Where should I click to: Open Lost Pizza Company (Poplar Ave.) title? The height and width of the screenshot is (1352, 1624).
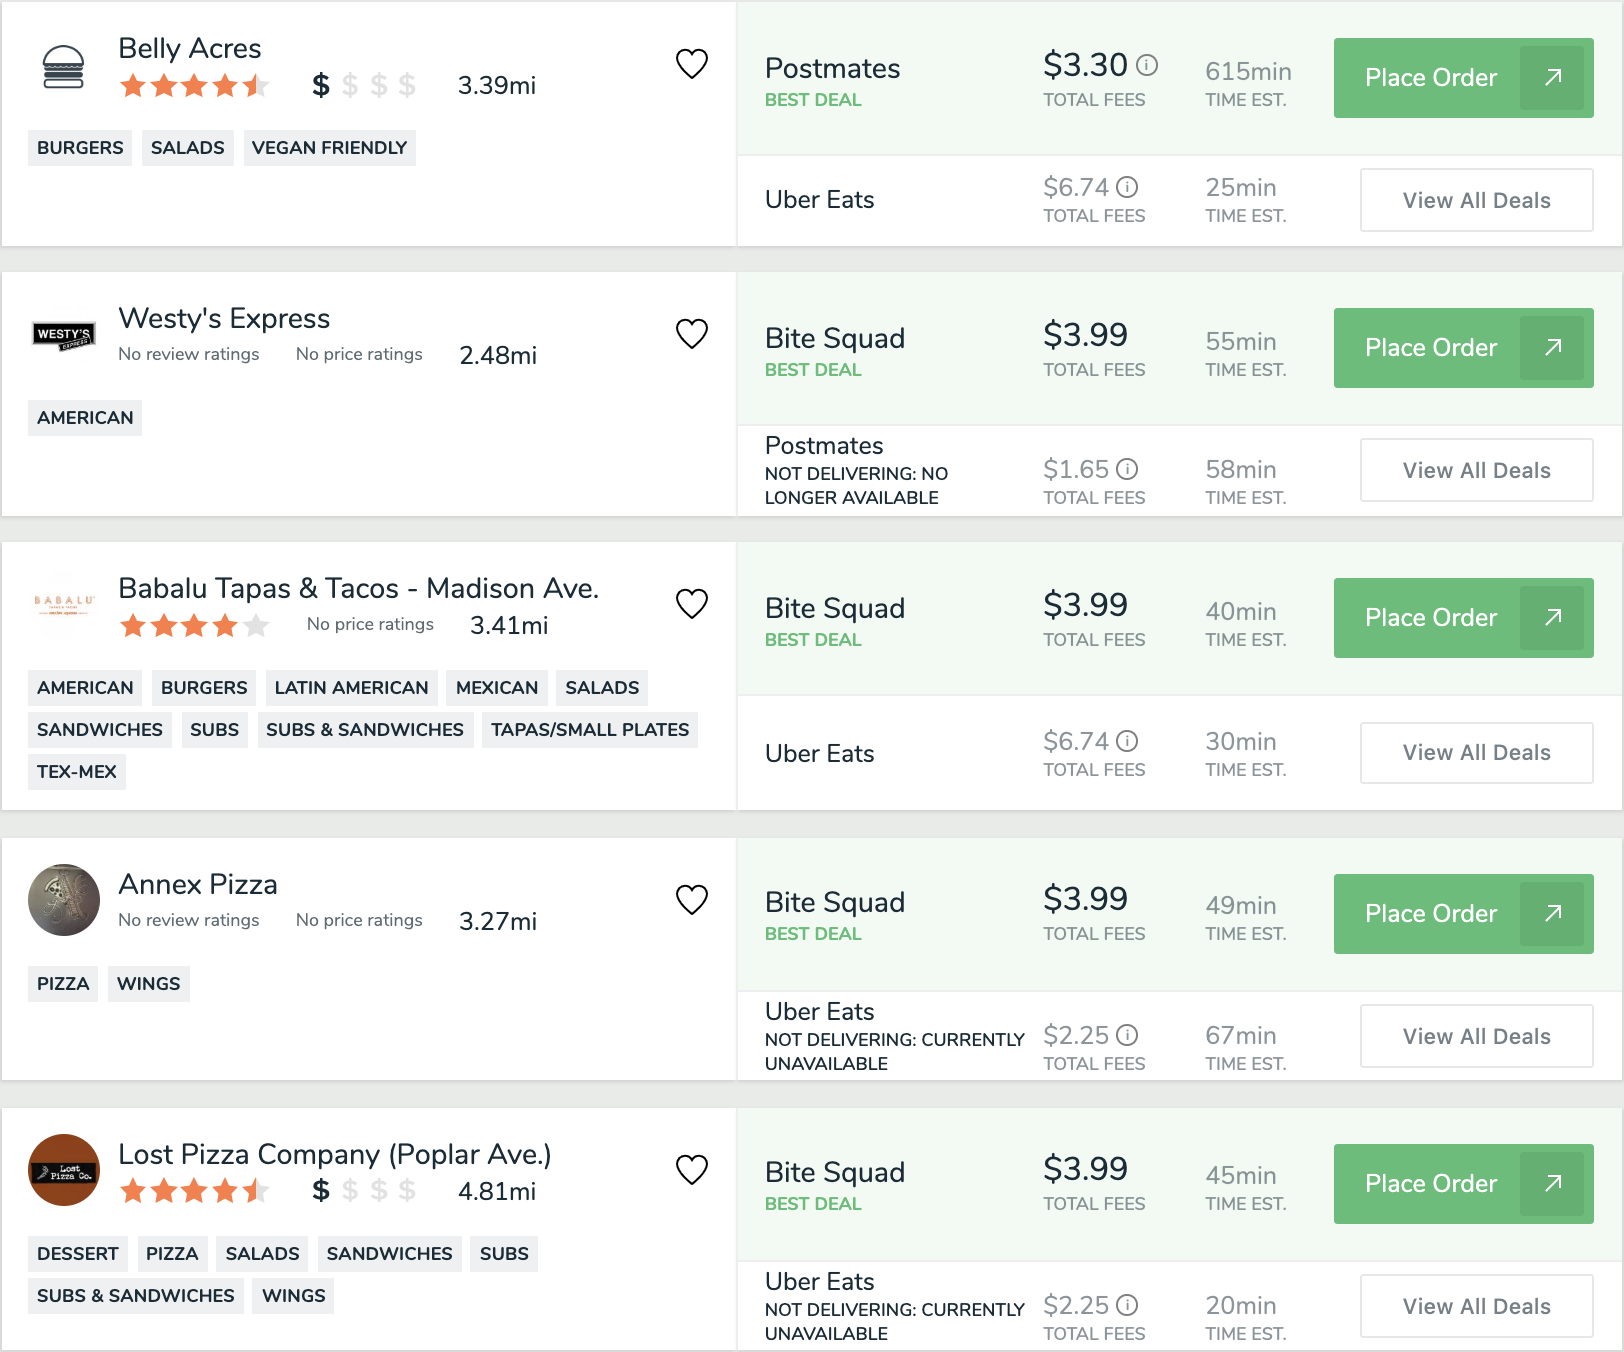335,1154
